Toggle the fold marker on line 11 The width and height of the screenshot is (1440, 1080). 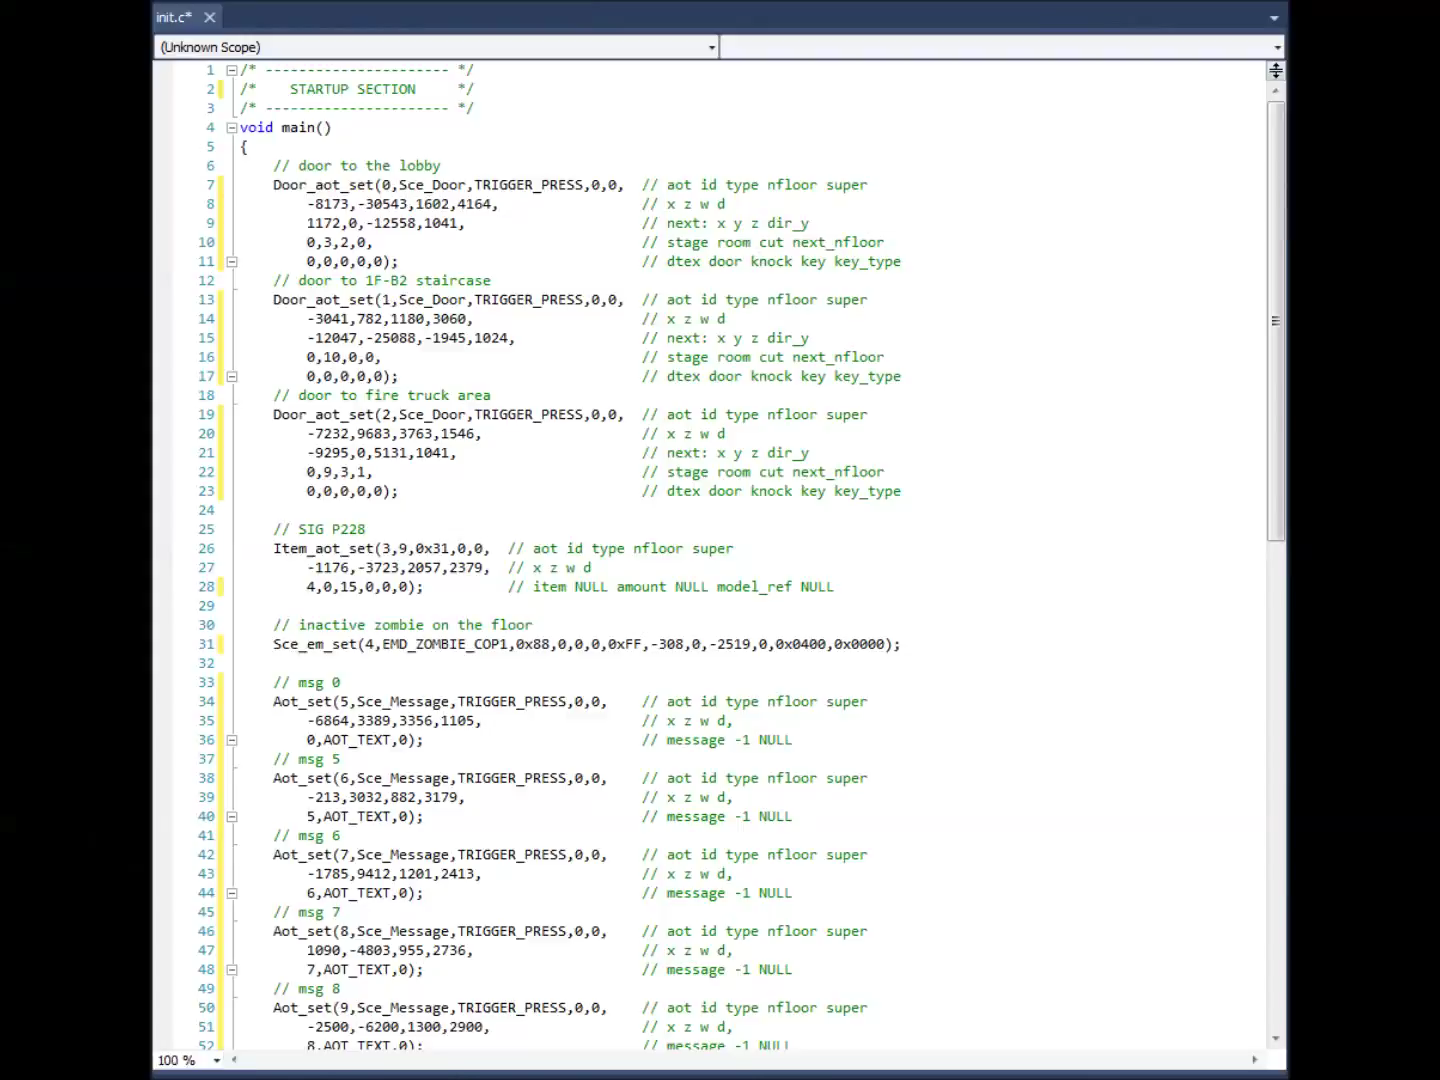[x=232, y=262]
